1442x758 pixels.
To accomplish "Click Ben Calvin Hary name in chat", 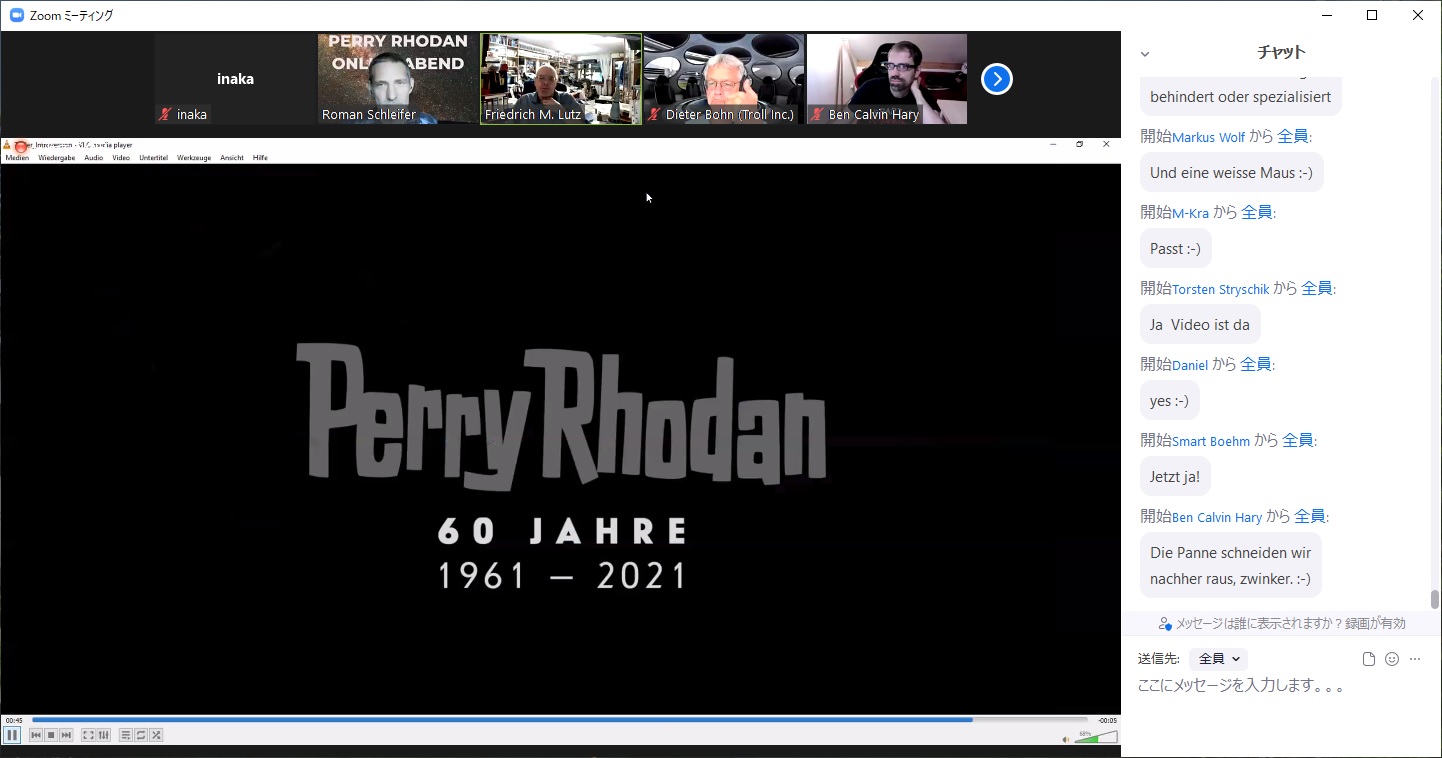I will (x=1217, y=517).
